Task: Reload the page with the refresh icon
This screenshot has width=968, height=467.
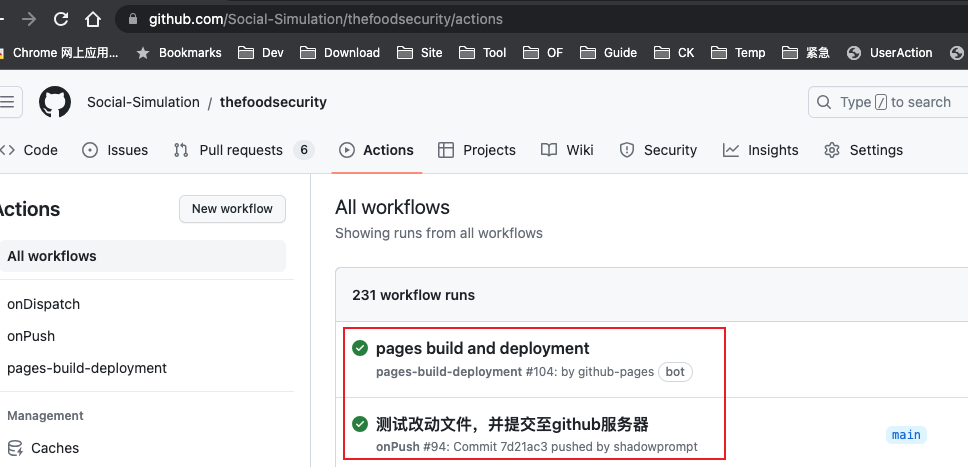Action: pos(61,19)
